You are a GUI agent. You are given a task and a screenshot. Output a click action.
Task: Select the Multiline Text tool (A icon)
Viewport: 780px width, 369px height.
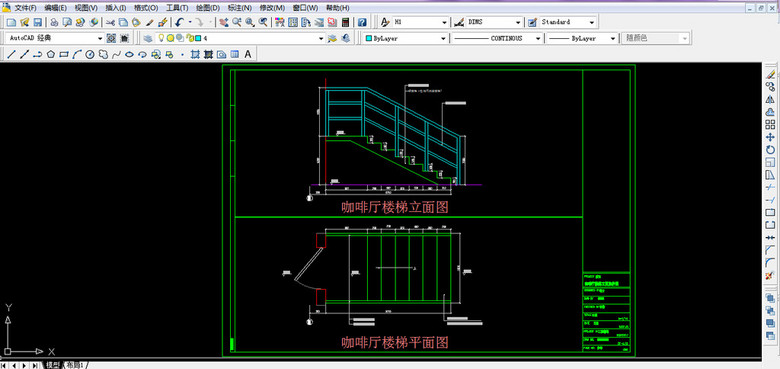248,54
